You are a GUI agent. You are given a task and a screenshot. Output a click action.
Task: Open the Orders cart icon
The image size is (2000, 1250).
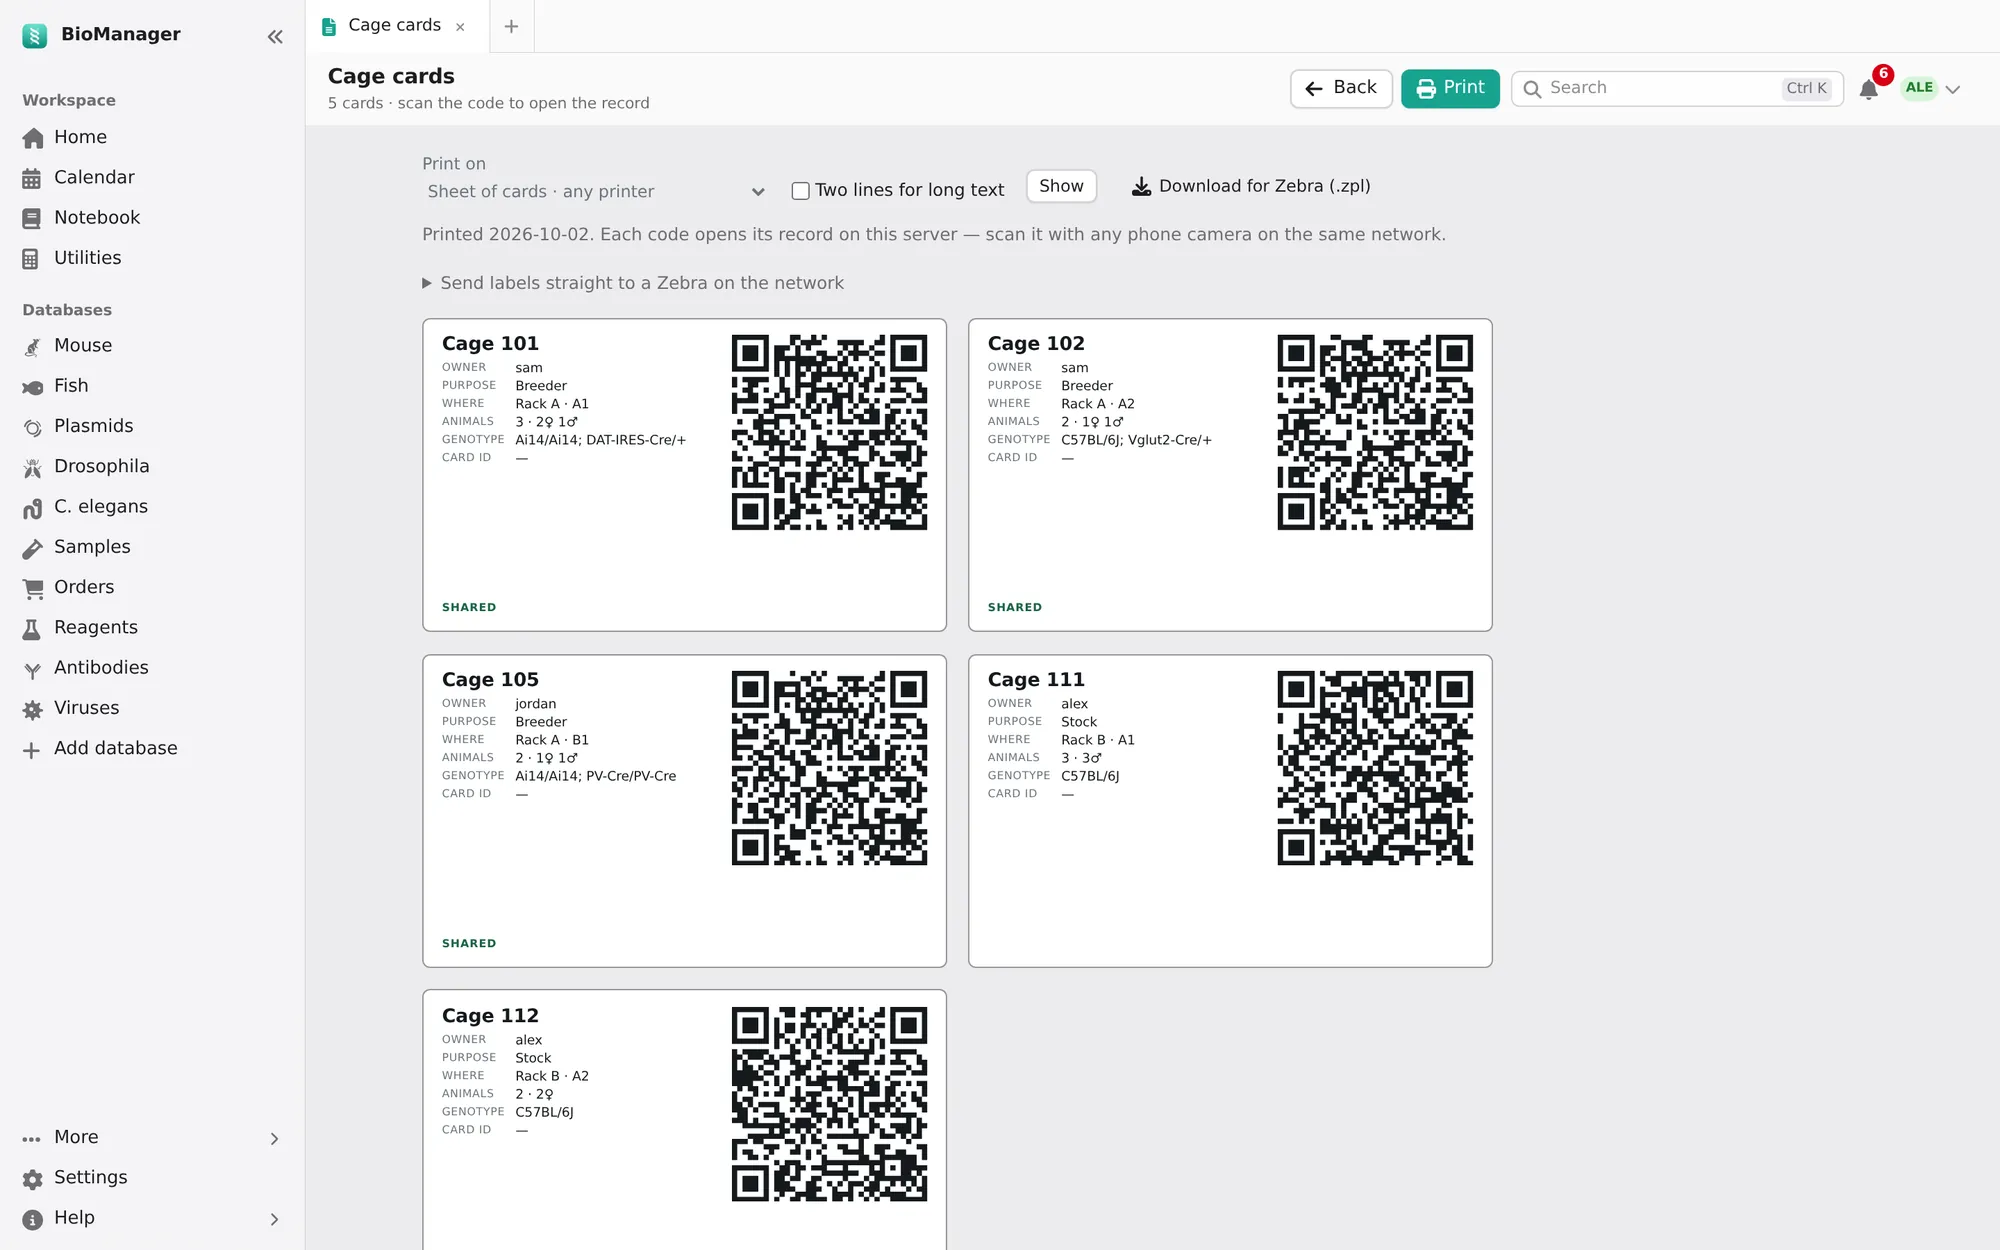tap(32, 588)
